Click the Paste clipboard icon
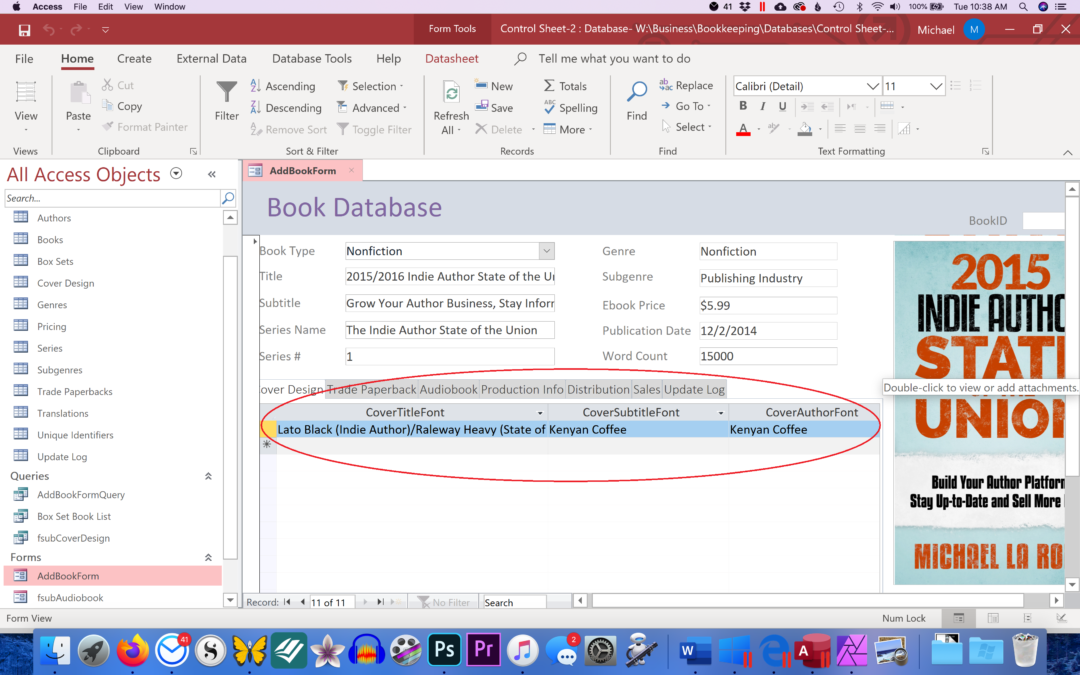Viewport: 1080px width, 675px height. [79, 93]
